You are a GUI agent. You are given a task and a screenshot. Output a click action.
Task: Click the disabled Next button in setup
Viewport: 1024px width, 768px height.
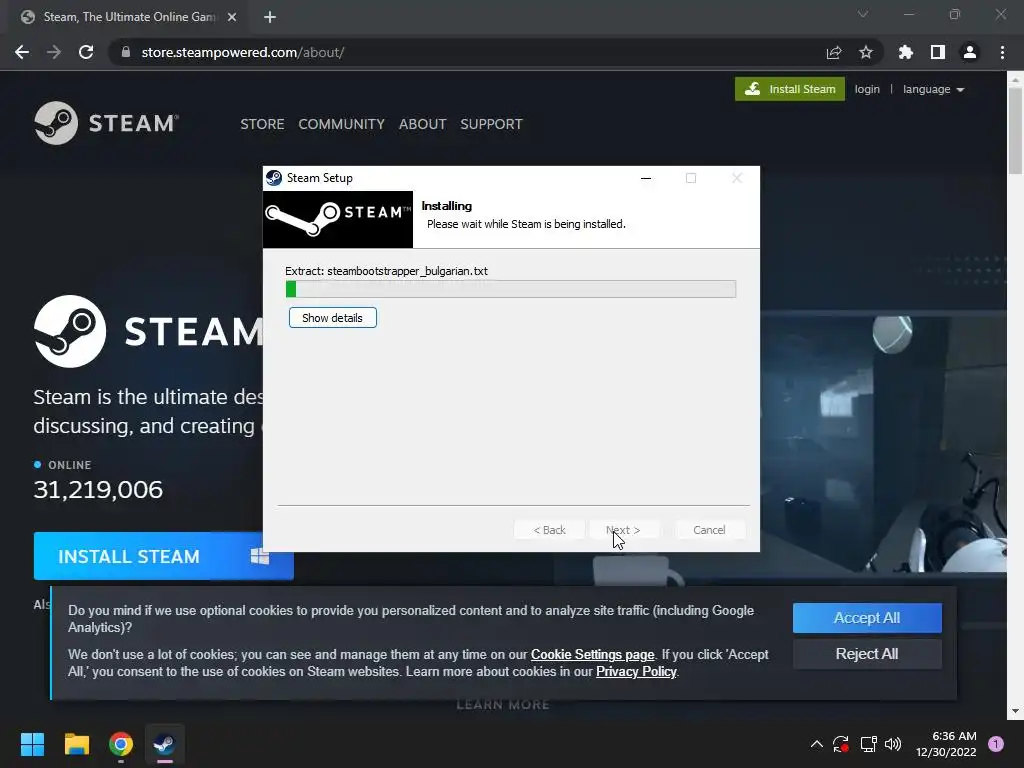(x=623, y=530)
